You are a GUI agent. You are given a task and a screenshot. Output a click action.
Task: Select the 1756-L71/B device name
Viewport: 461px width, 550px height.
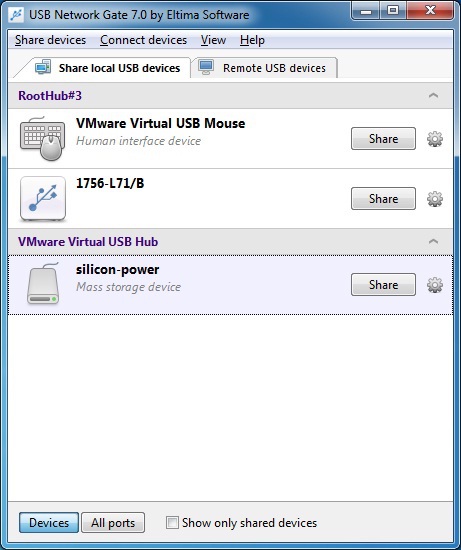tap(110, 183)
